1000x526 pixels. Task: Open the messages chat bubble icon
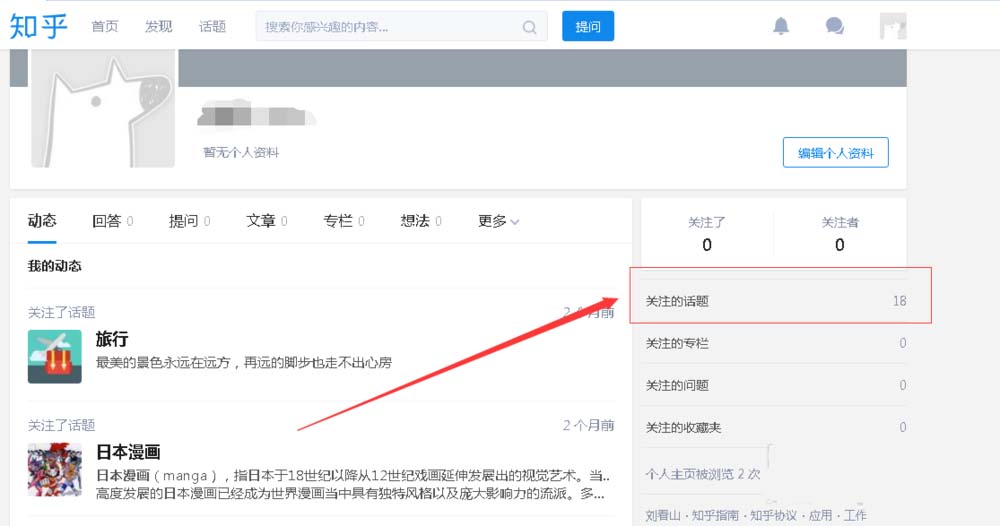(x=834, y=26)
